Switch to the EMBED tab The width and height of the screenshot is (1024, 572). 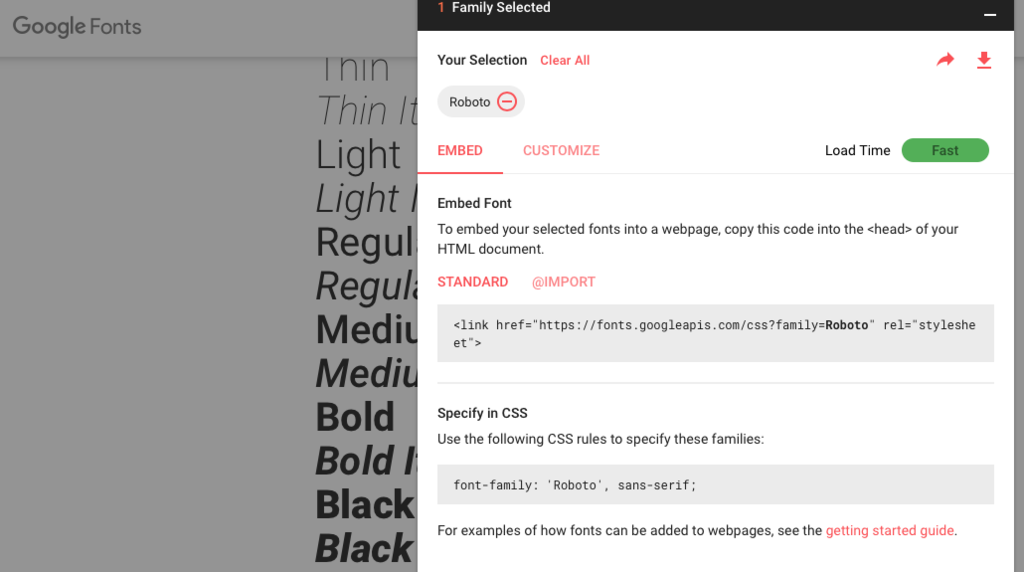click(460, 150)
